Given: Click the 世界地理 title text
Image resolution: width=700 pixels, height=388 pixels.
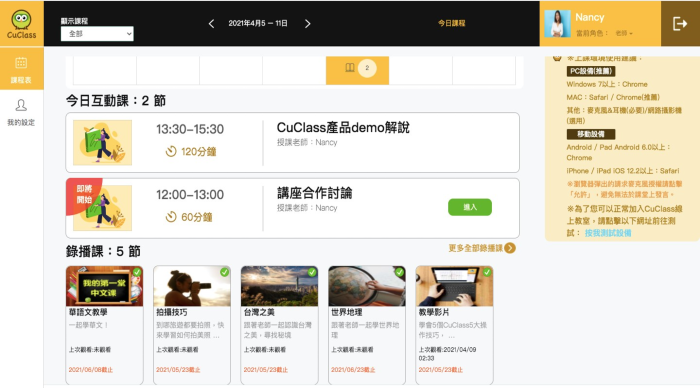Looking at the screenshot, I should tap(346, 312).
